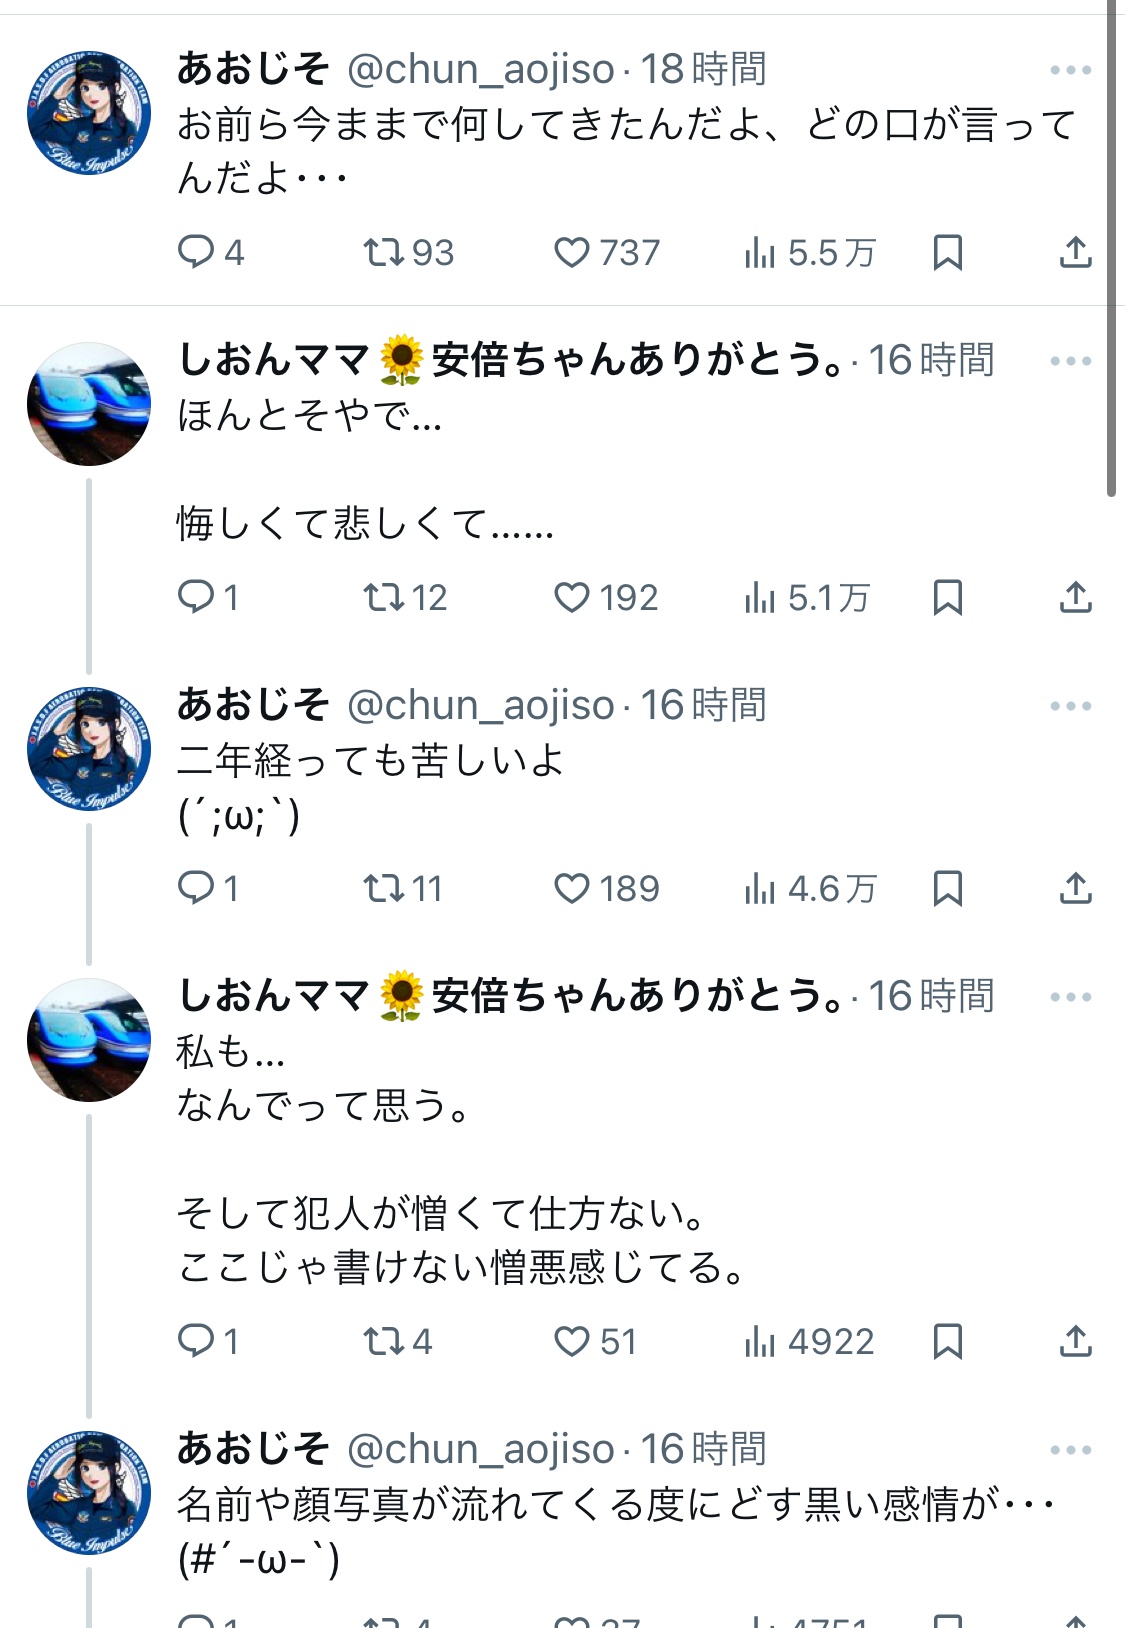Retweet the post with 93 retweets

(x=382, y=252)
